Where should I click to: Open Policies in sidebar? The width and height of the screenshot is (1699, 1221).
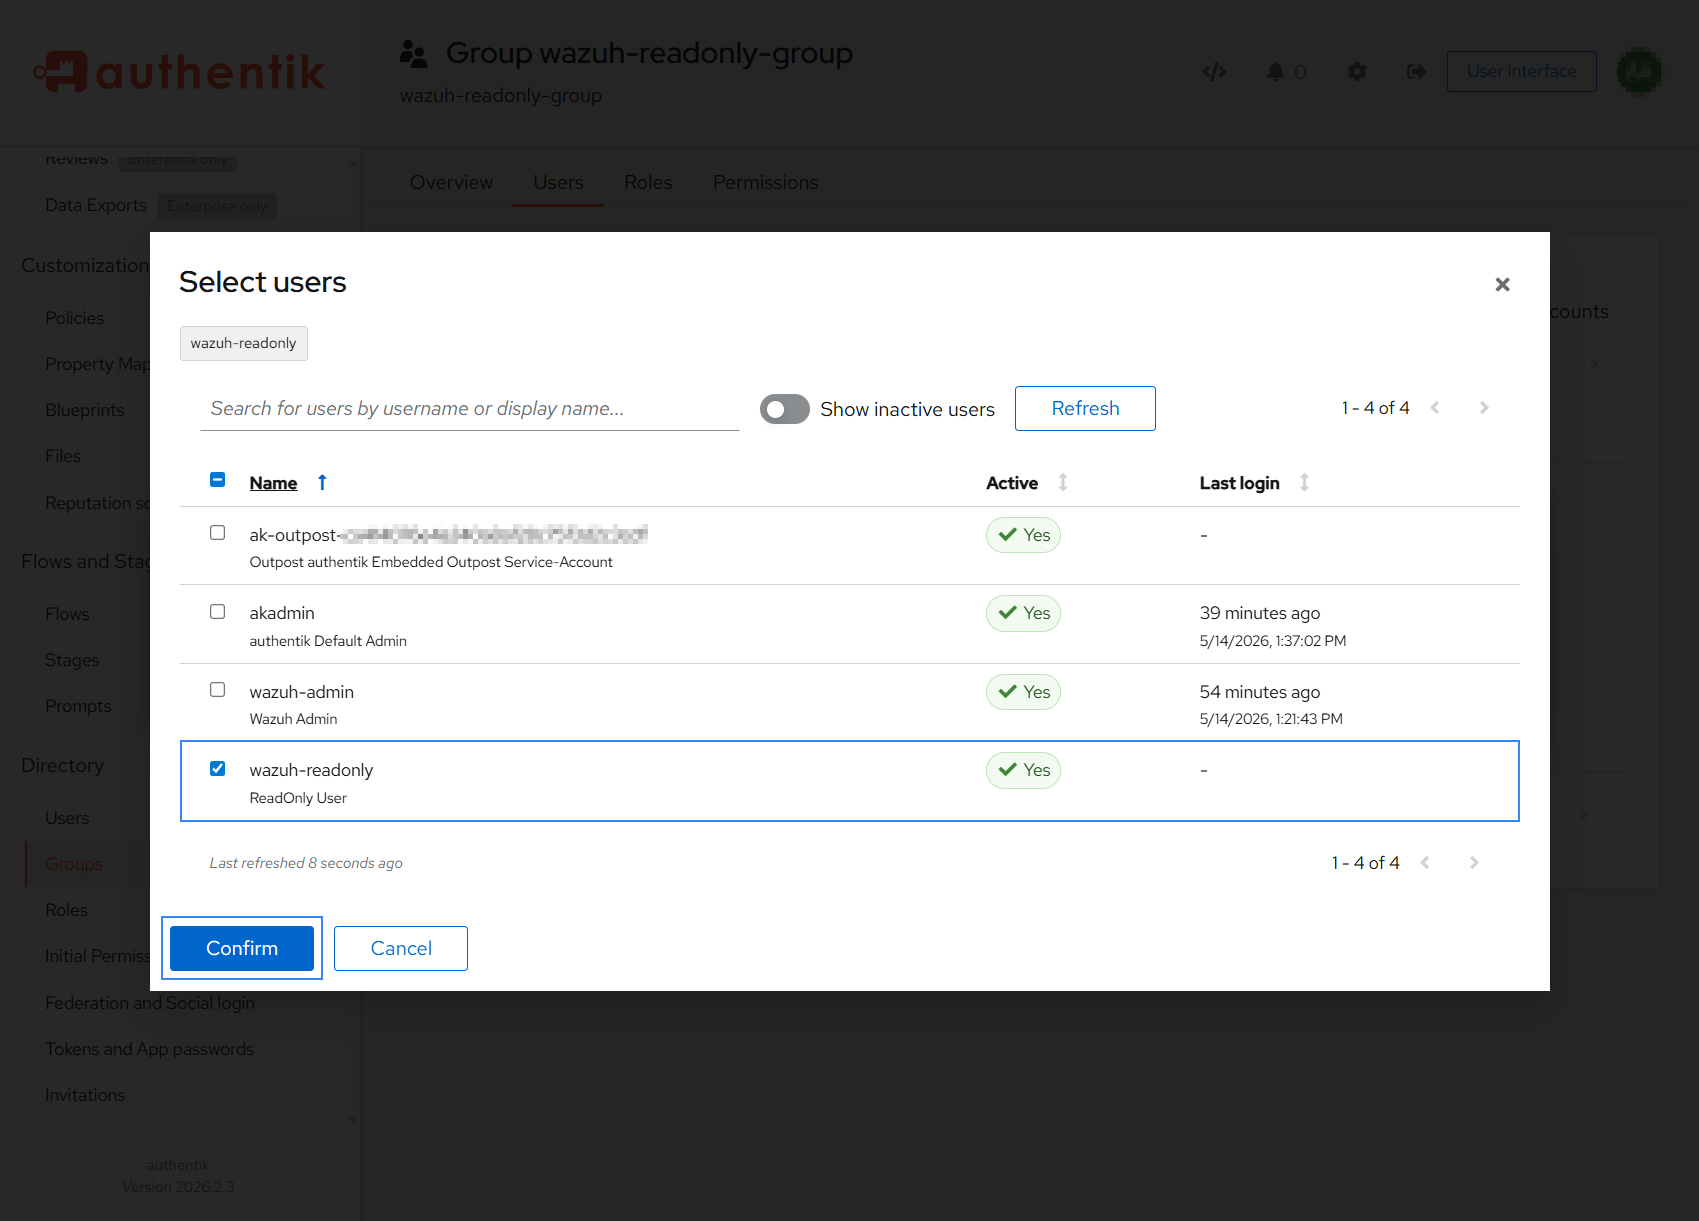pos(75,318)
